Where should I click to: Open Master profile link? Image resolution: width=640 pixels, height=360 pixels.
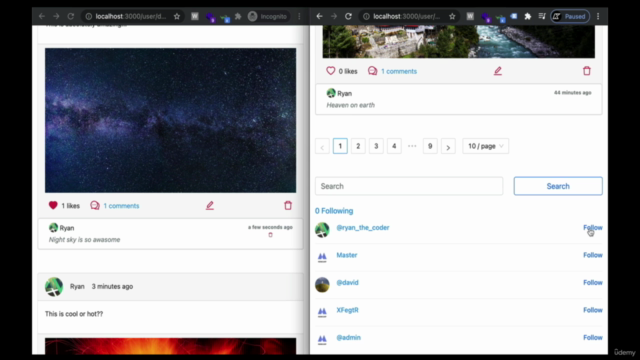pyautogui.click(x=347, y=255)
